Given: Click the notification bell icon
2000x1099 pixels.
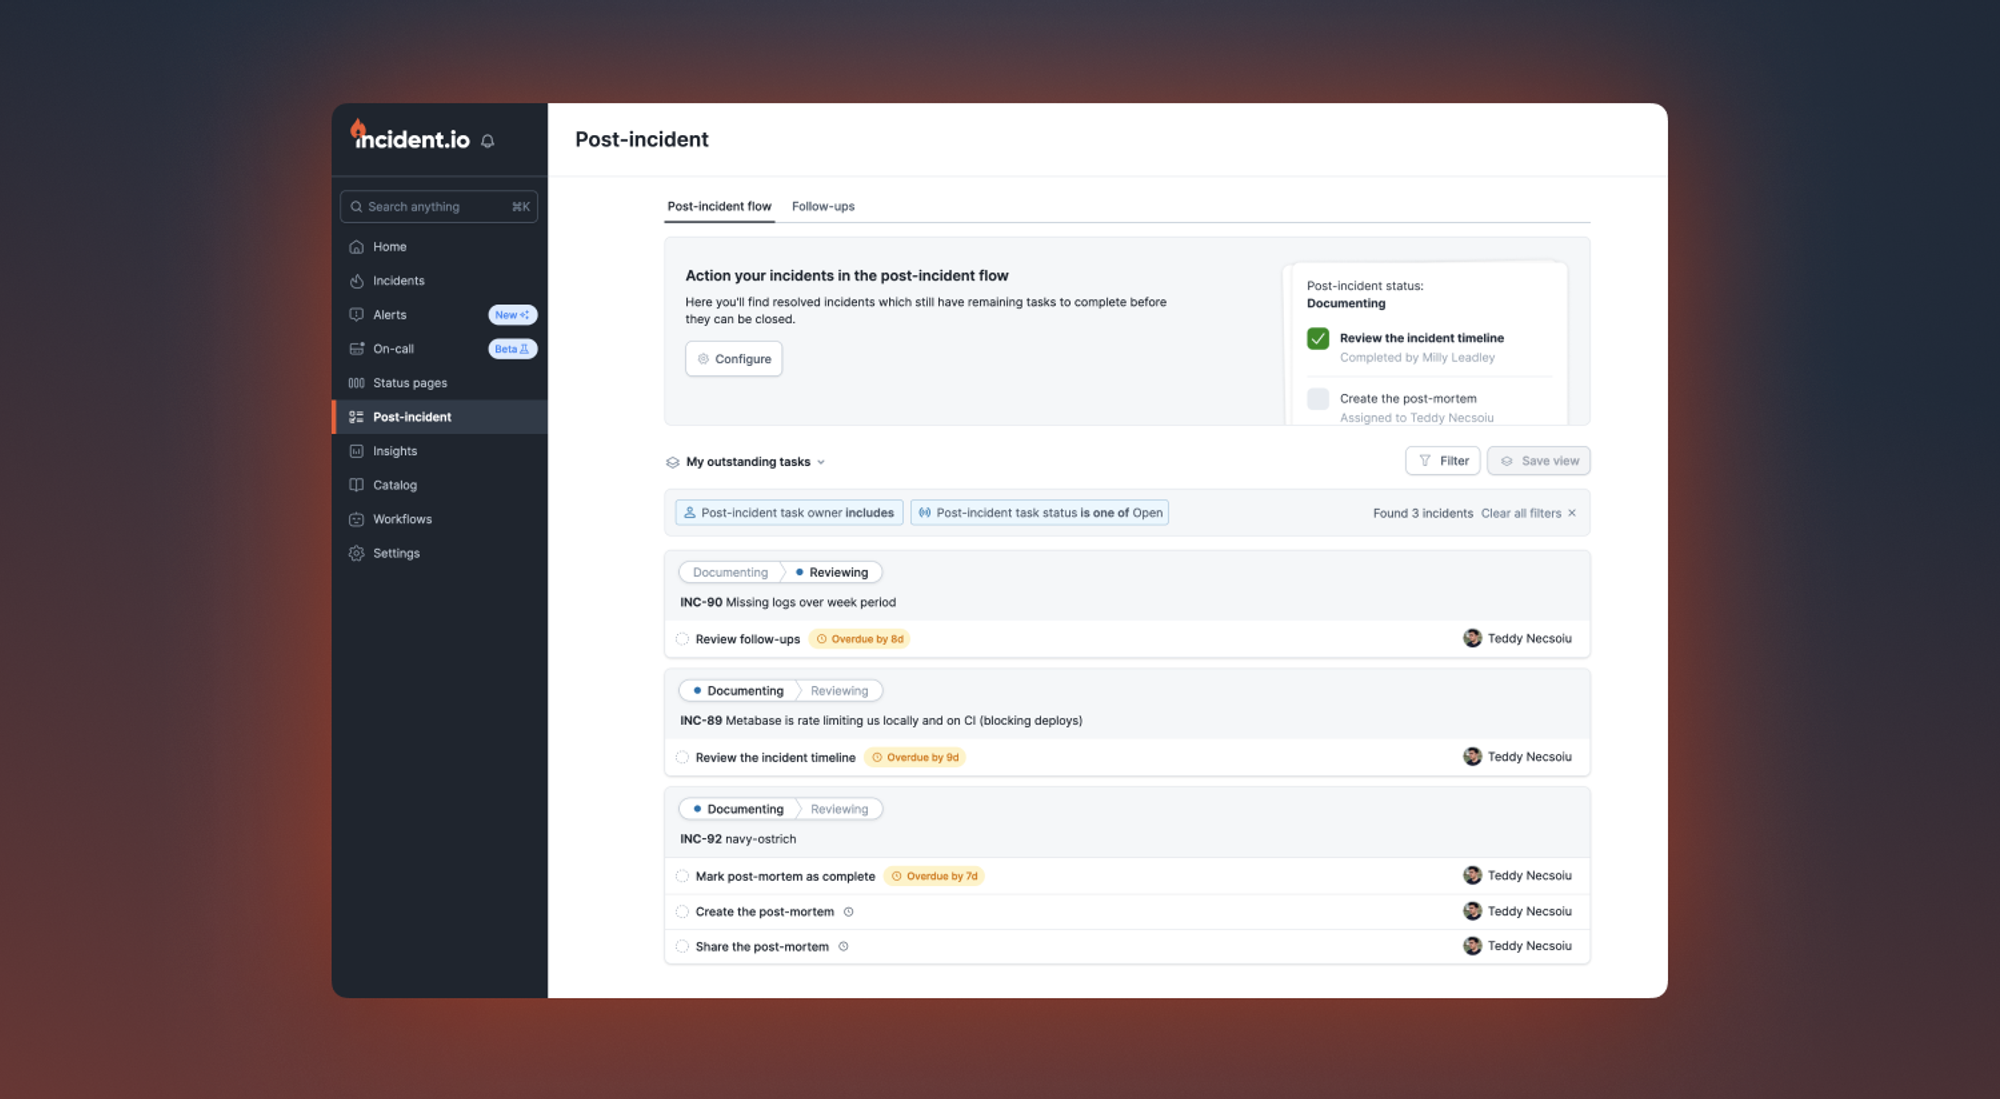Looking at the screenshot, I should (488, 141).
